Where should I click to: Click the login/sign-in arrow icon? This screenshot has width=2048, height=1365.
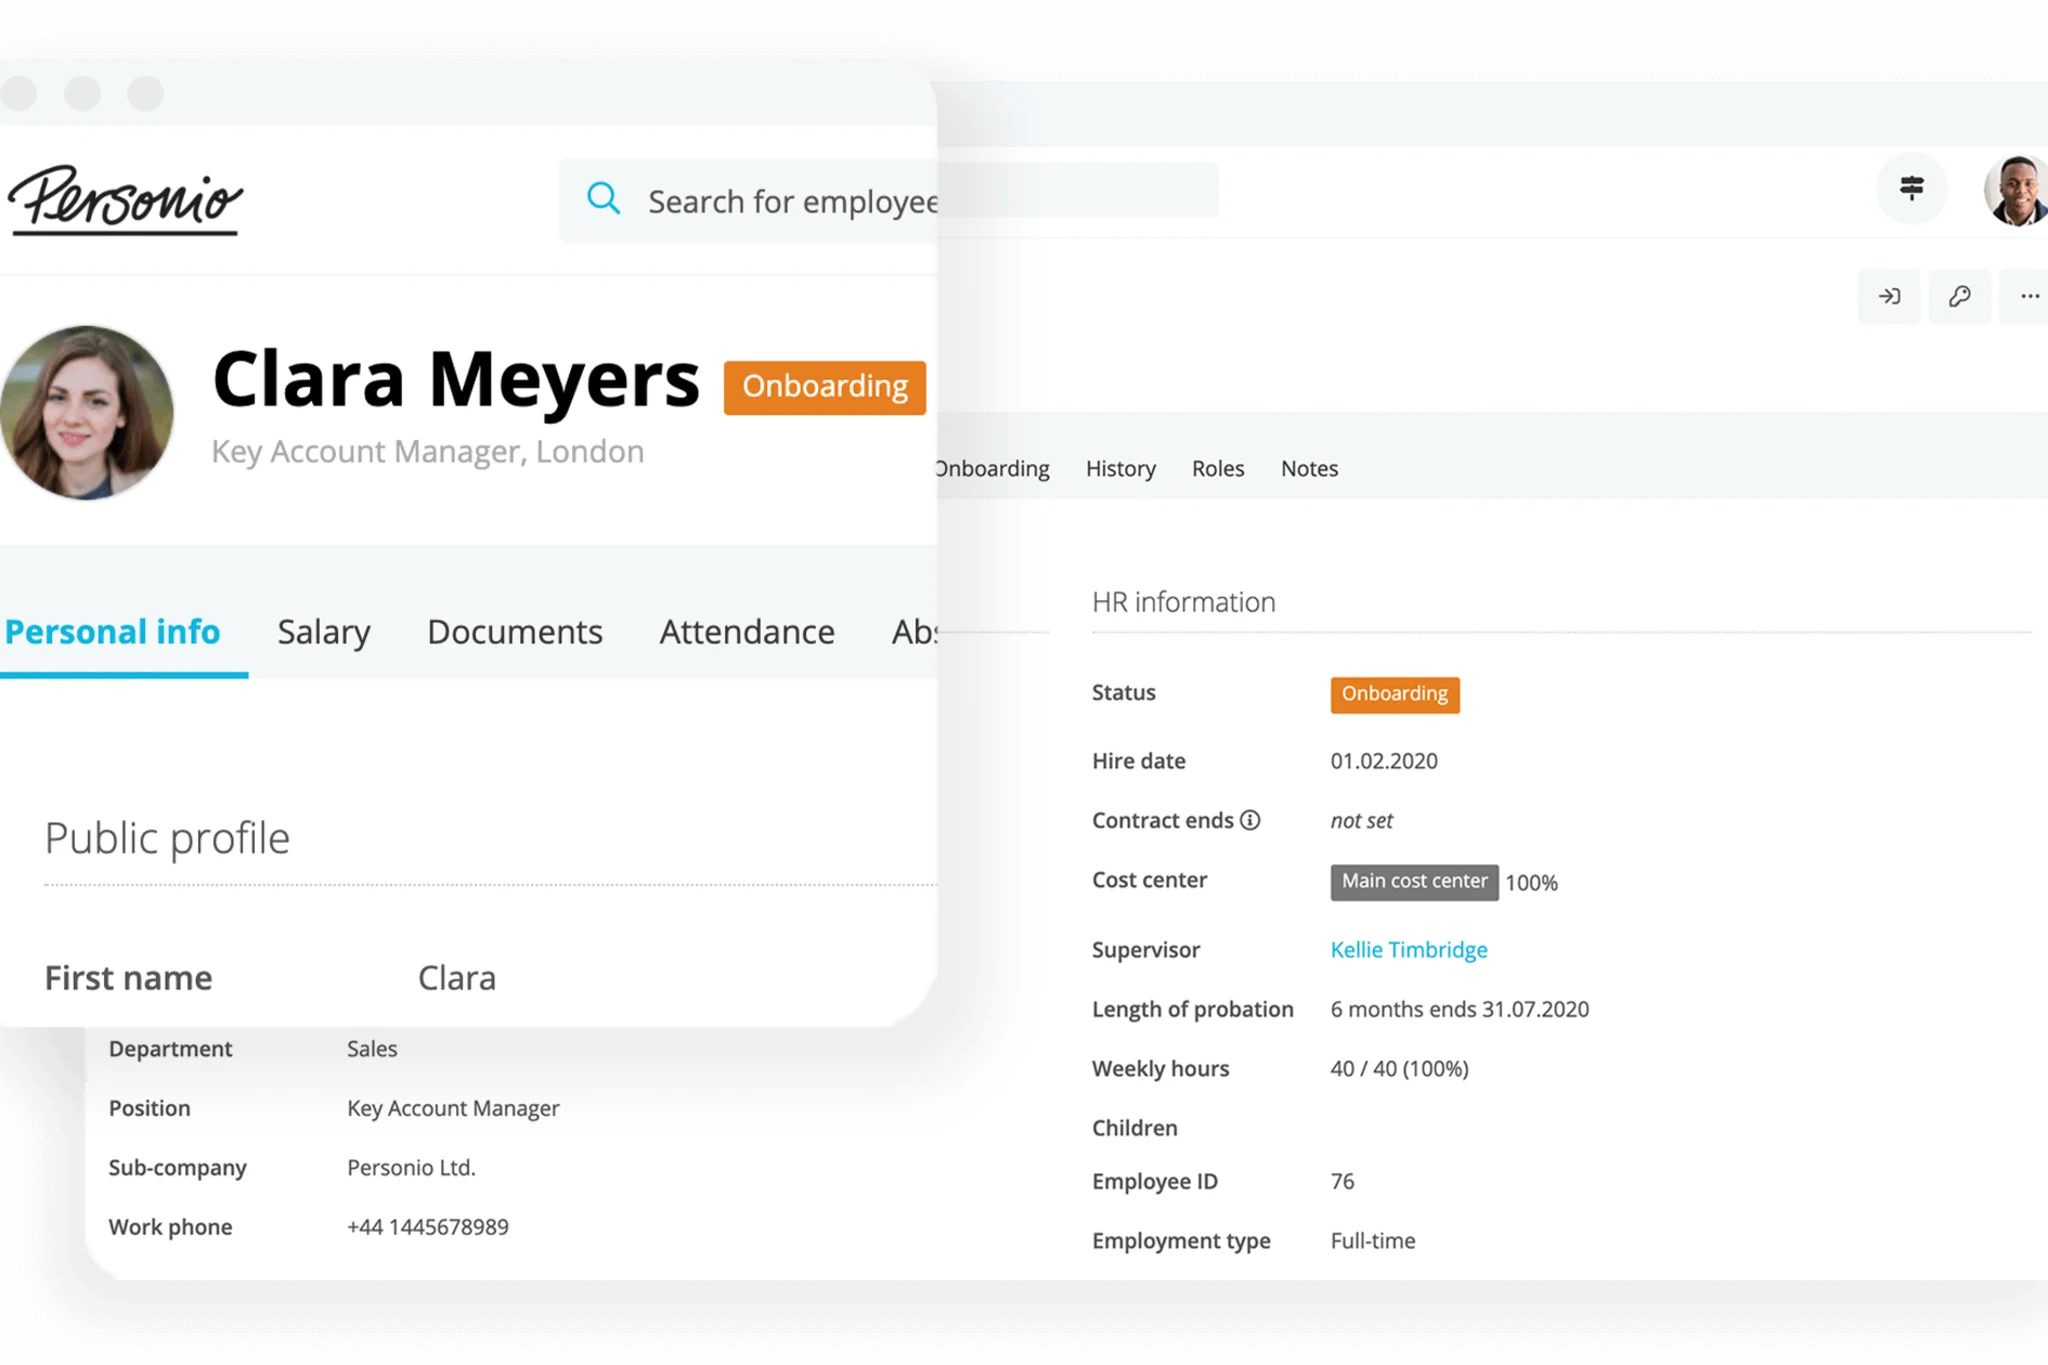pyautogui.click(x=1888, y=296)
